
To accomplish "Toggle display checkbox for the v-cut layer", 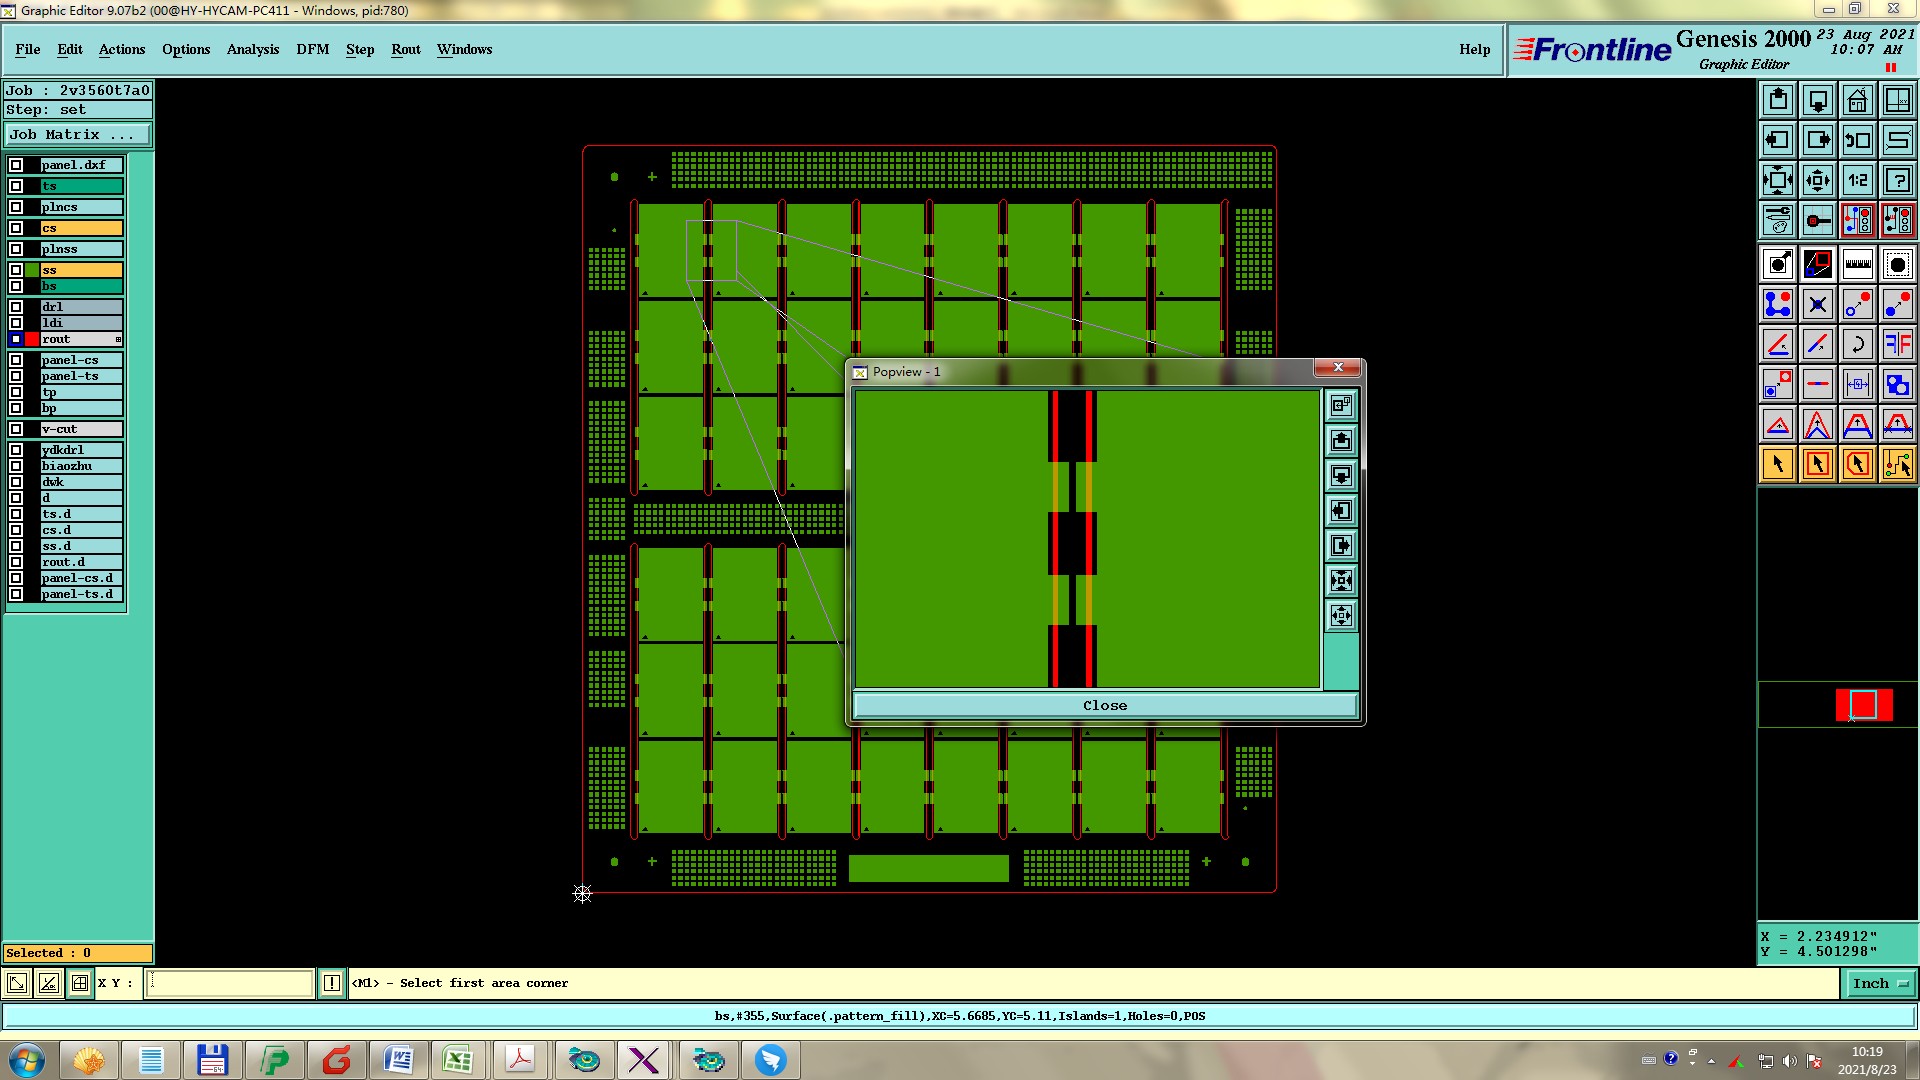I will [x=16, y=429].
